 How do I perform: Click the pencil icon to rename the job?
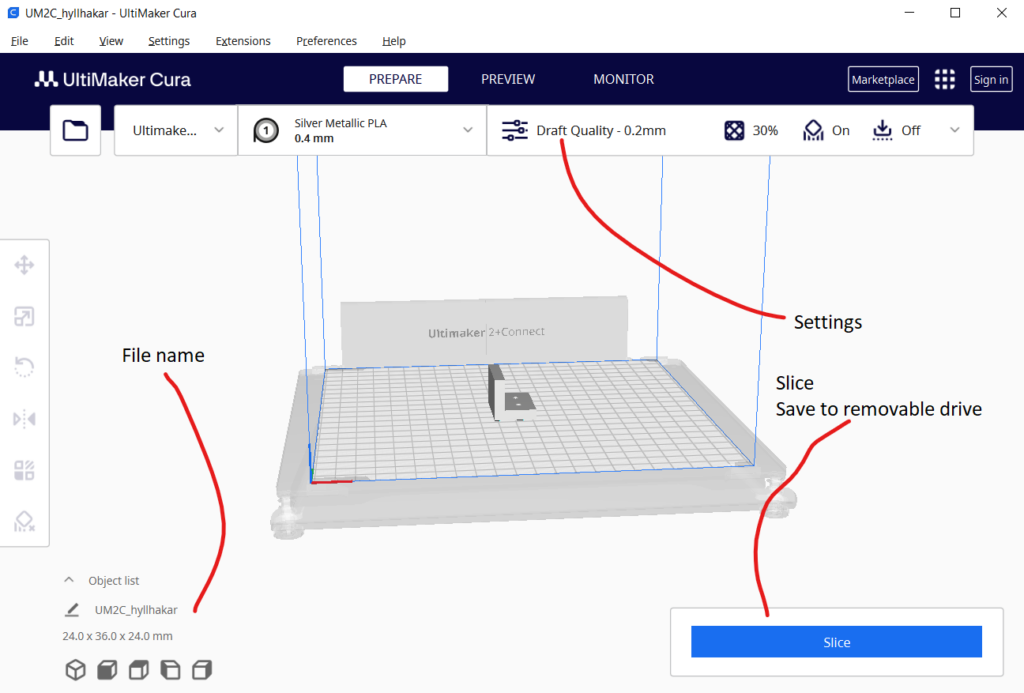tap(72, 609)
